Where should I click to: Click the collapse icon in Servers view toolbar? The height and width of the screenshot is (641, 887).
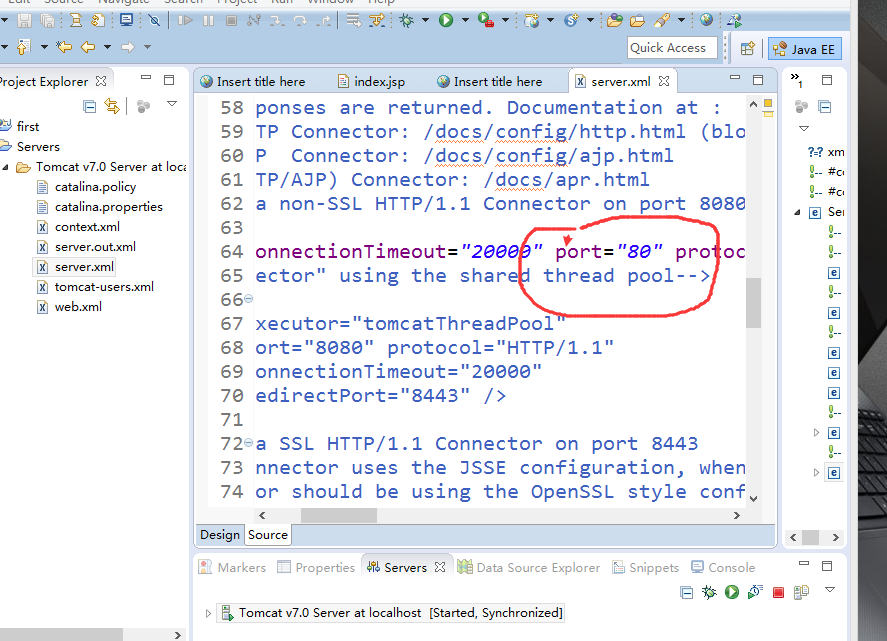(686, 593)
